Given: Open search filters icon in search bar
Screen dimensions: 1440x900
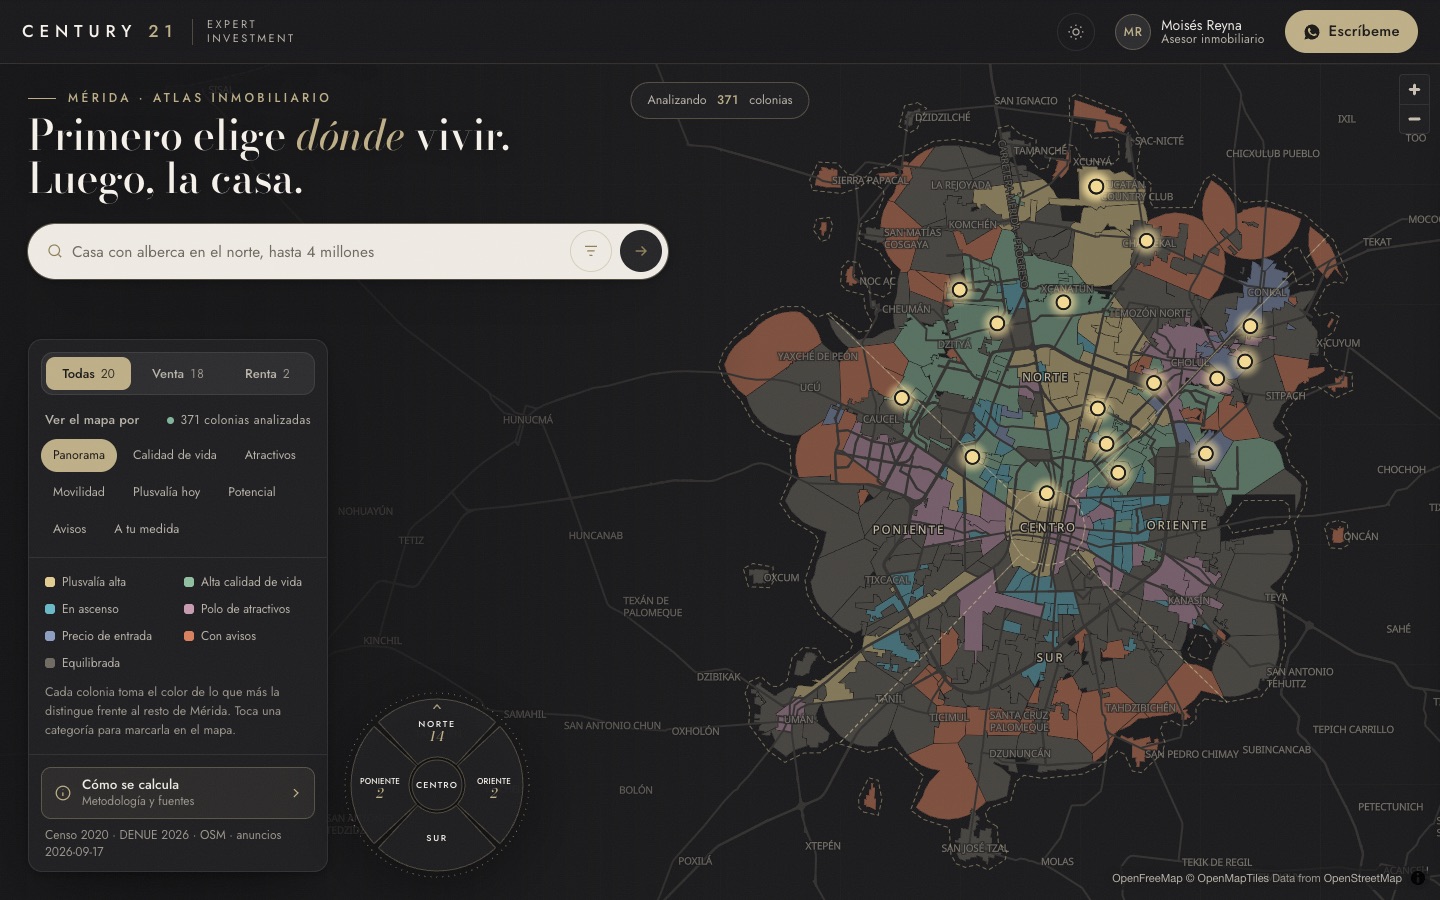Looking at the screenshot, I should click(590, 251).
